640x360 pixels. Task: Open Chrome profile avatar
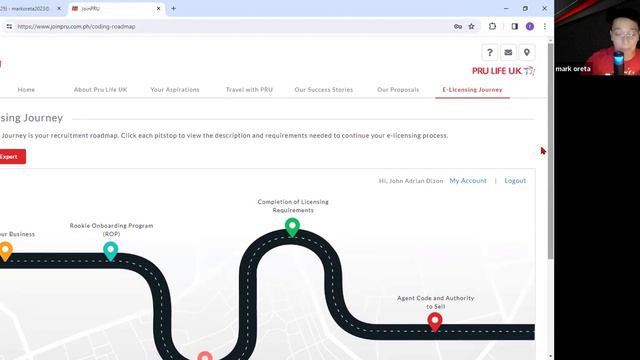pyautogui.click(x=530, y=27)
